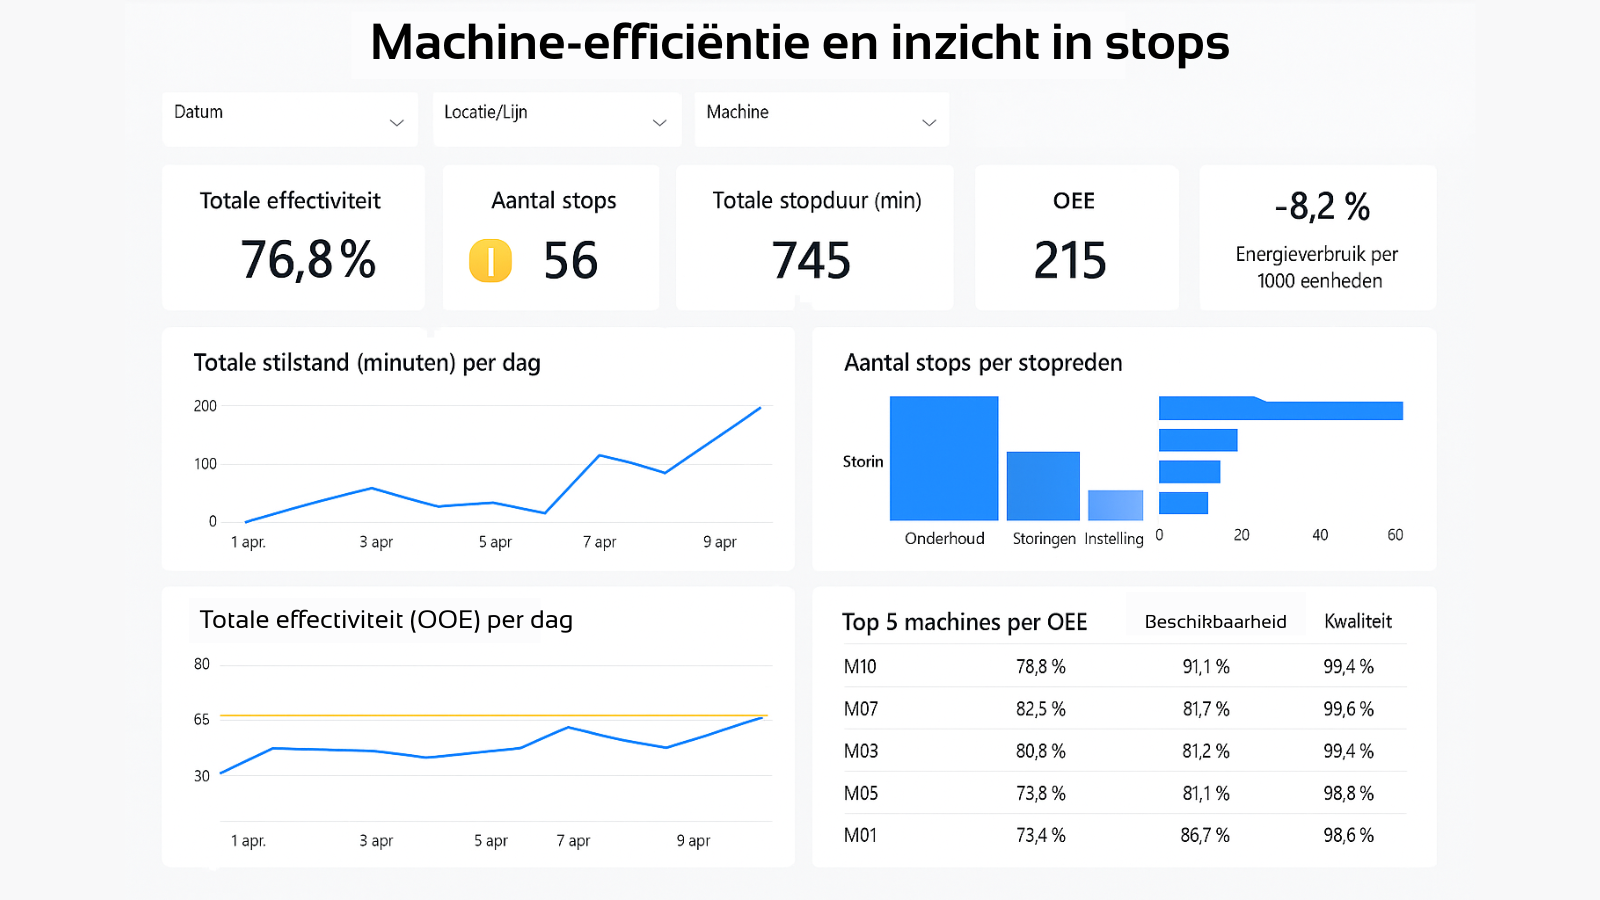Click the M10 availability value 91,1 %

point(1206,666)
